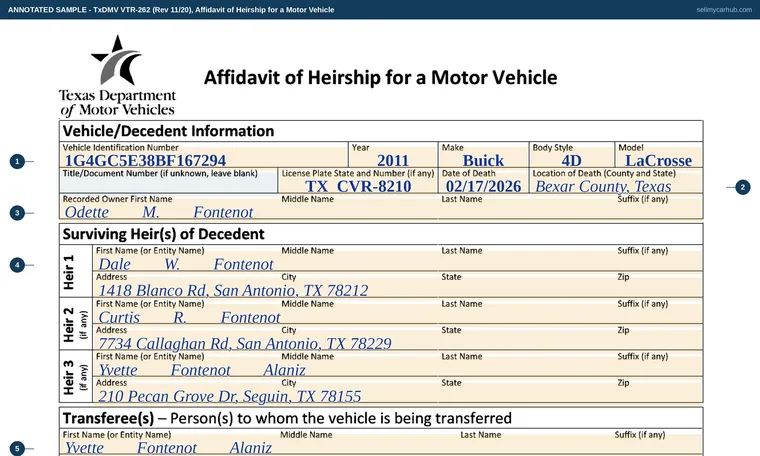Click the Location of Death 'Bexar County, Texas'
Image resolution: width=760 pixels, height=456 pixels.
click(603, 186)
